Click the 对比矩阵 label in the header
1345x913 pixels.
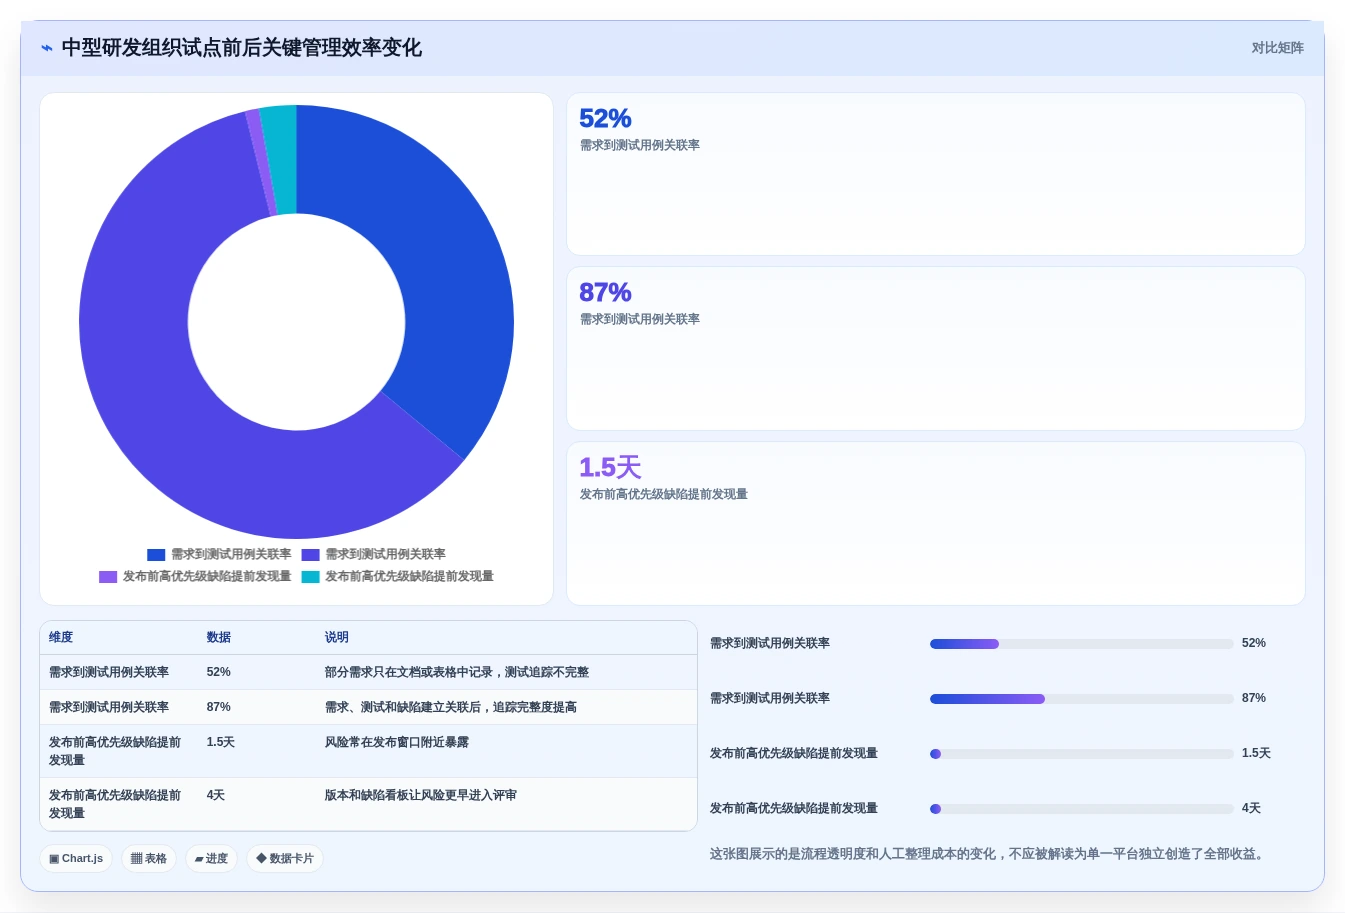coord(1277,48)
